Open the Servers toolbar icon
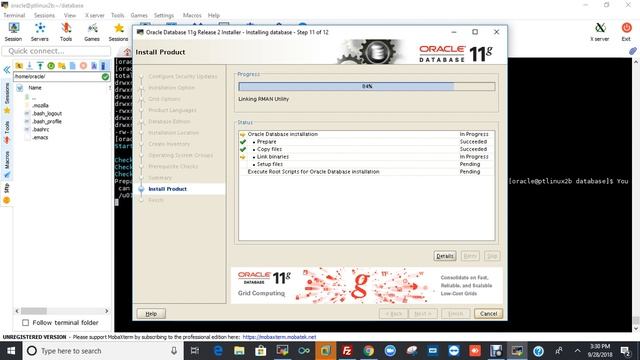640x360 pixels. 40,32
